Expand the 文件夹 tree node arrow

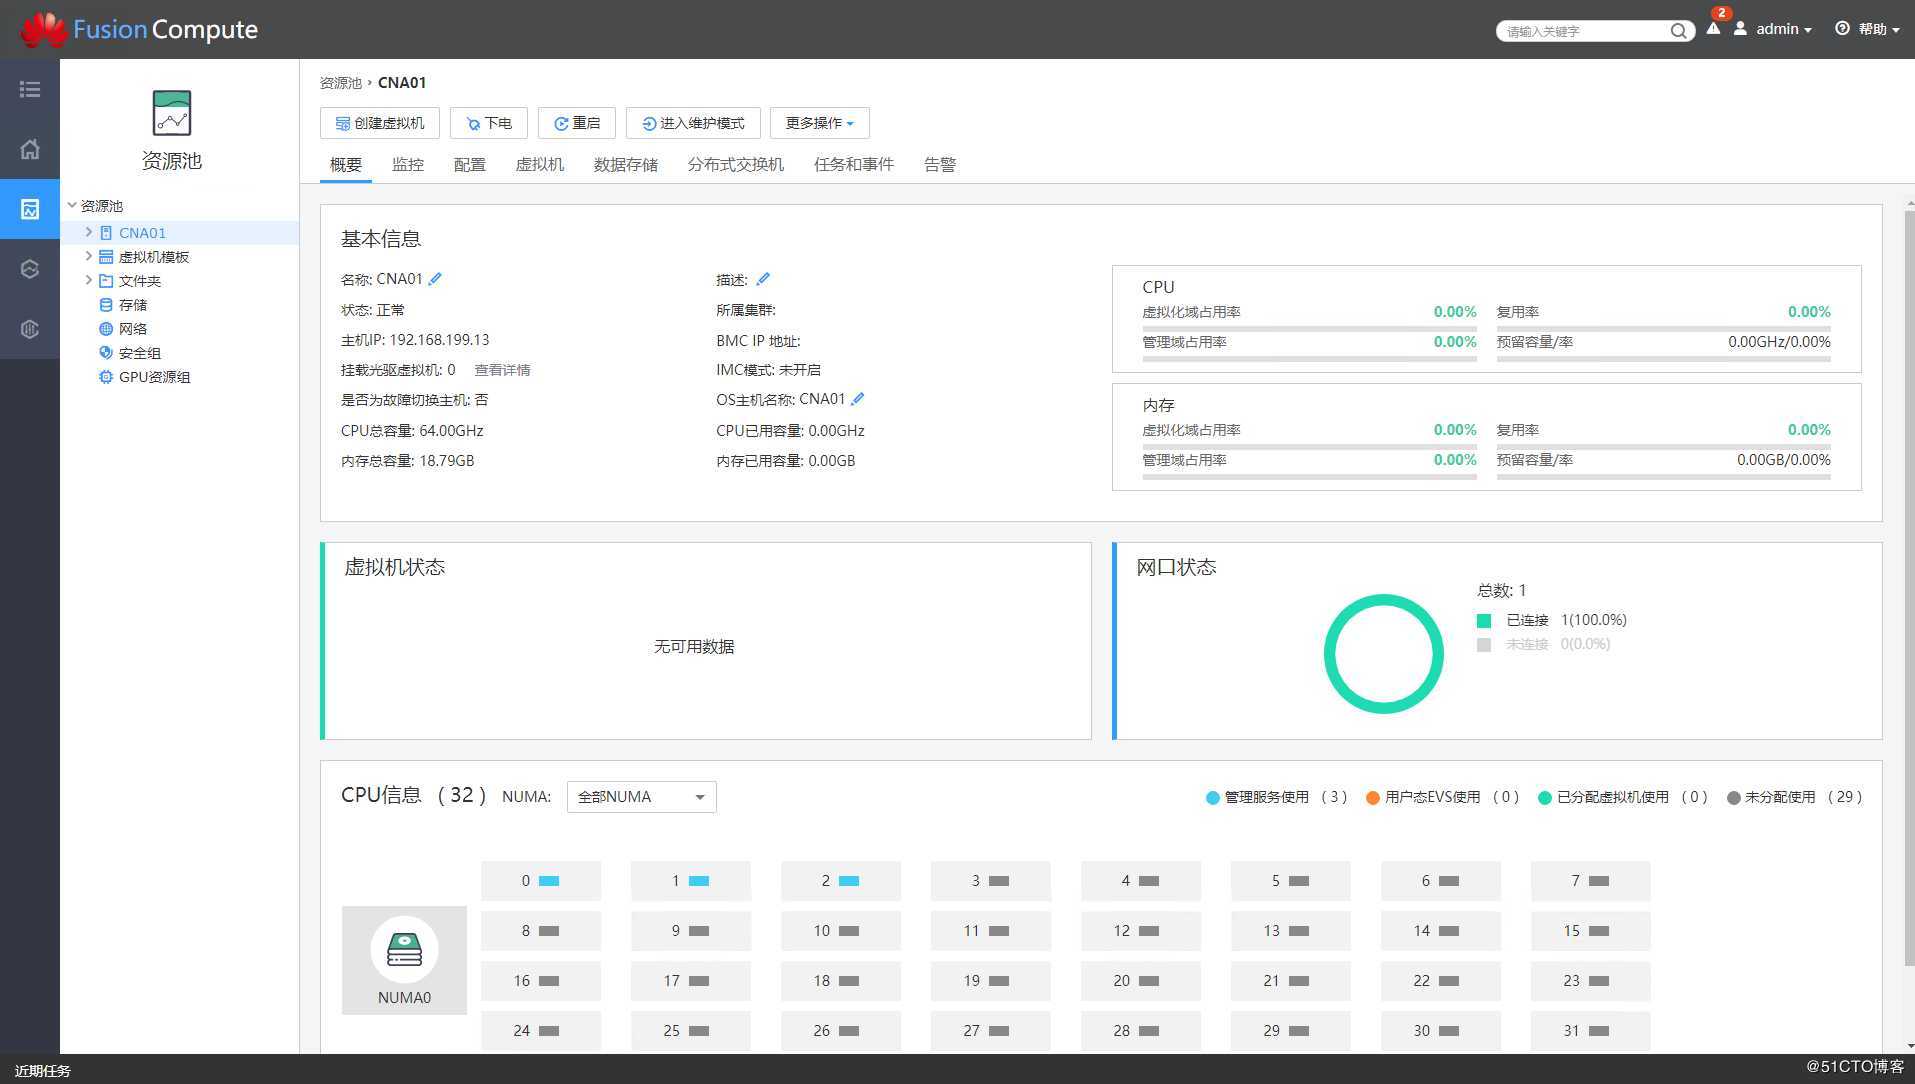[x=88, y=280]
